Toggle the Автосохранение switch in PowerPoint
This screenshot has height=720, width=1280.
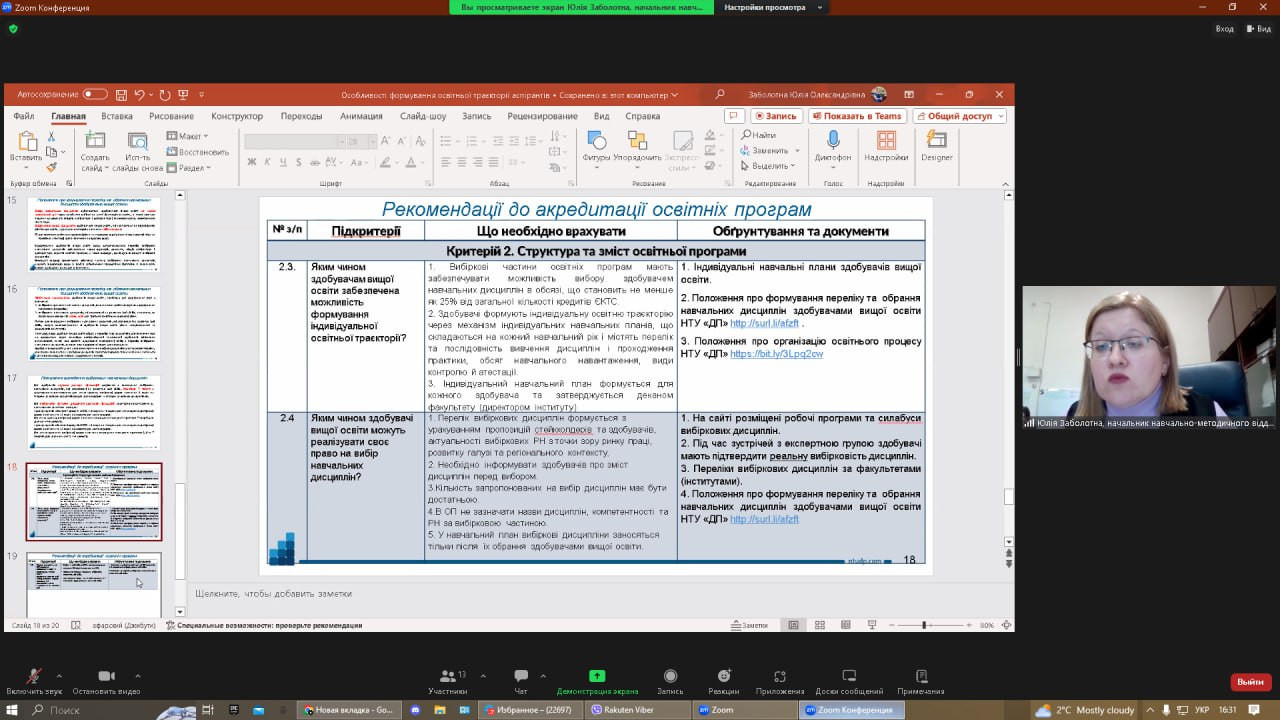point(95,94)
